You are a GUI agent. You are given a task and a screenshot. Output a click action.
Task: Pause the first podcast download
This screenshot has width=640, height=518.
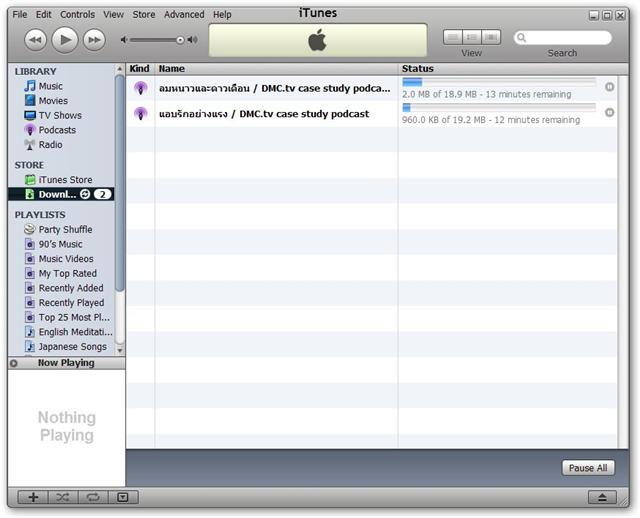610,87
